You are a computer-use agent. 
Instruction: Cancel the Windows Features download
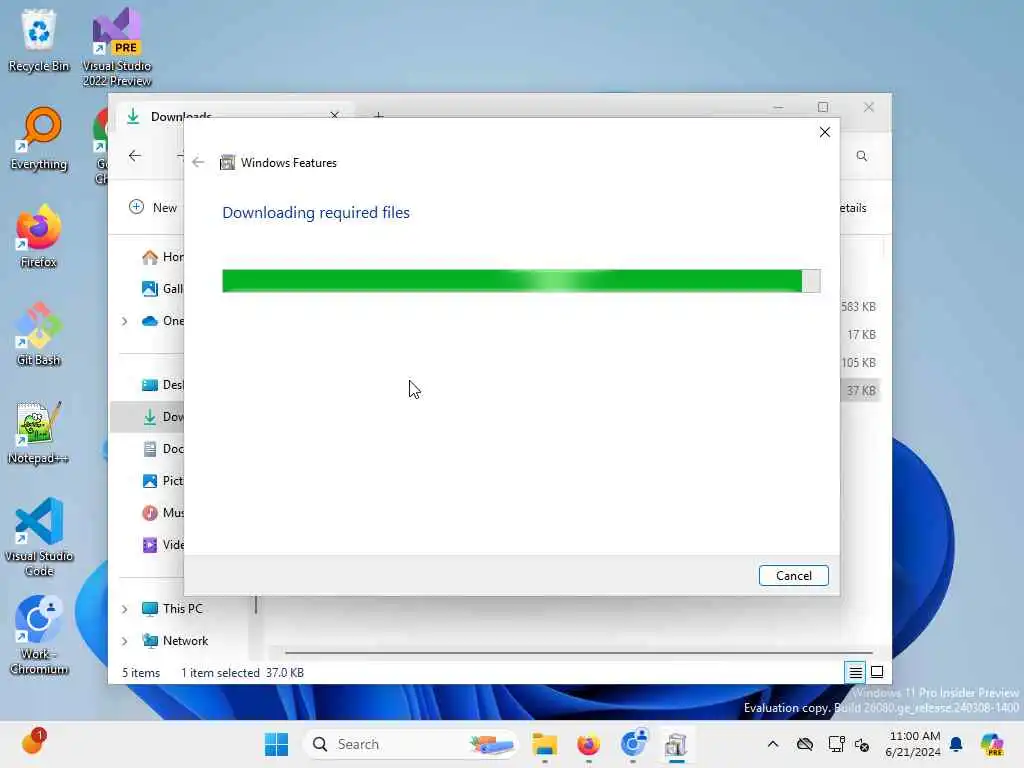[x=793, y=575]
